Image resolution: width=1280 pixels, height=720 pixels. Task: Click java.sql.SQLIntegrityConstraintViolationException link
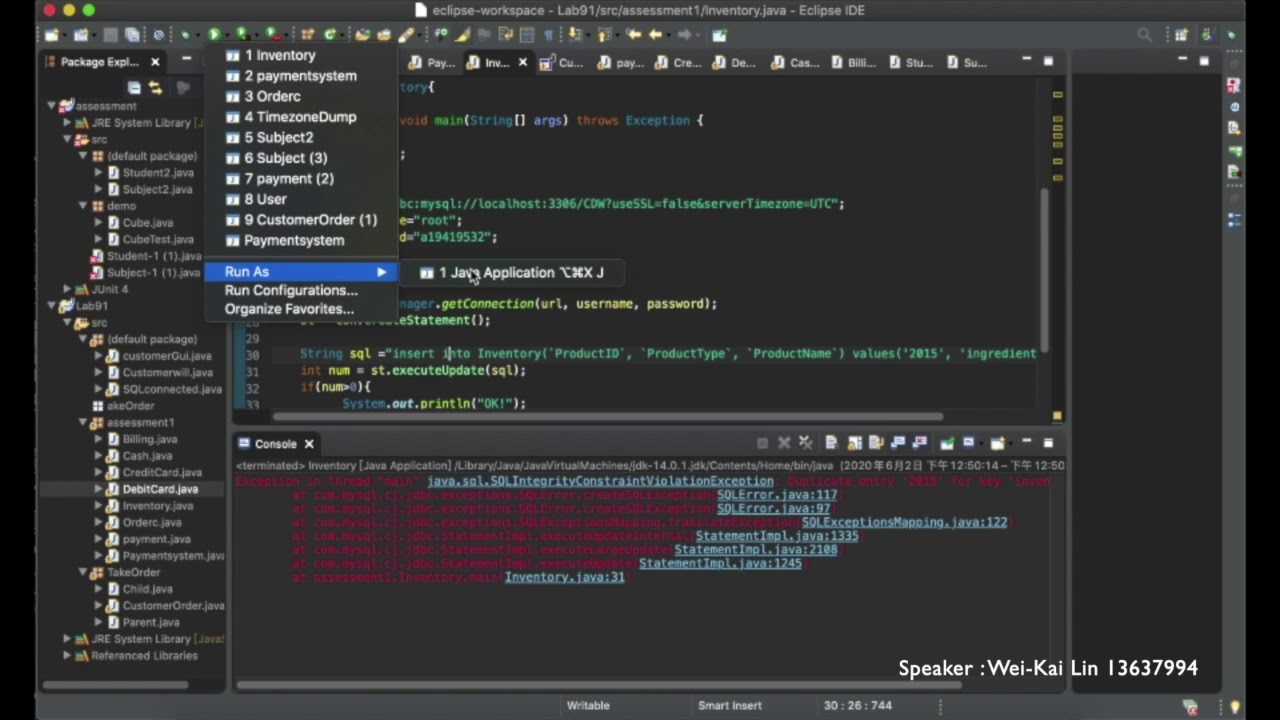600,481
